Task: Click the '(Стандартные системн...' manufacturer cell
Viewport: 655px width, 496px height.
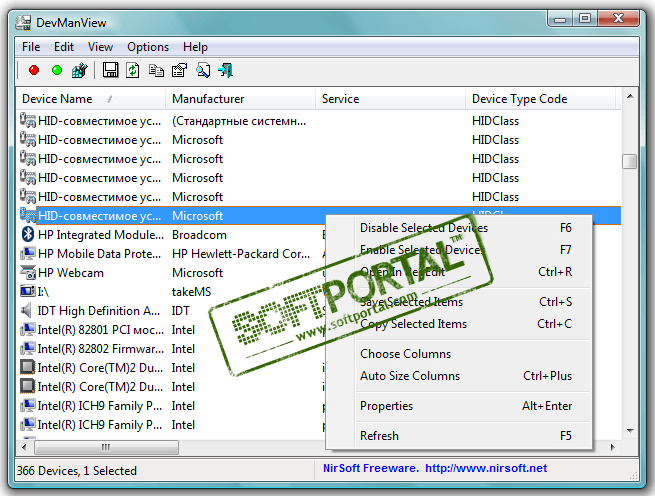Action: click(239, 121)
